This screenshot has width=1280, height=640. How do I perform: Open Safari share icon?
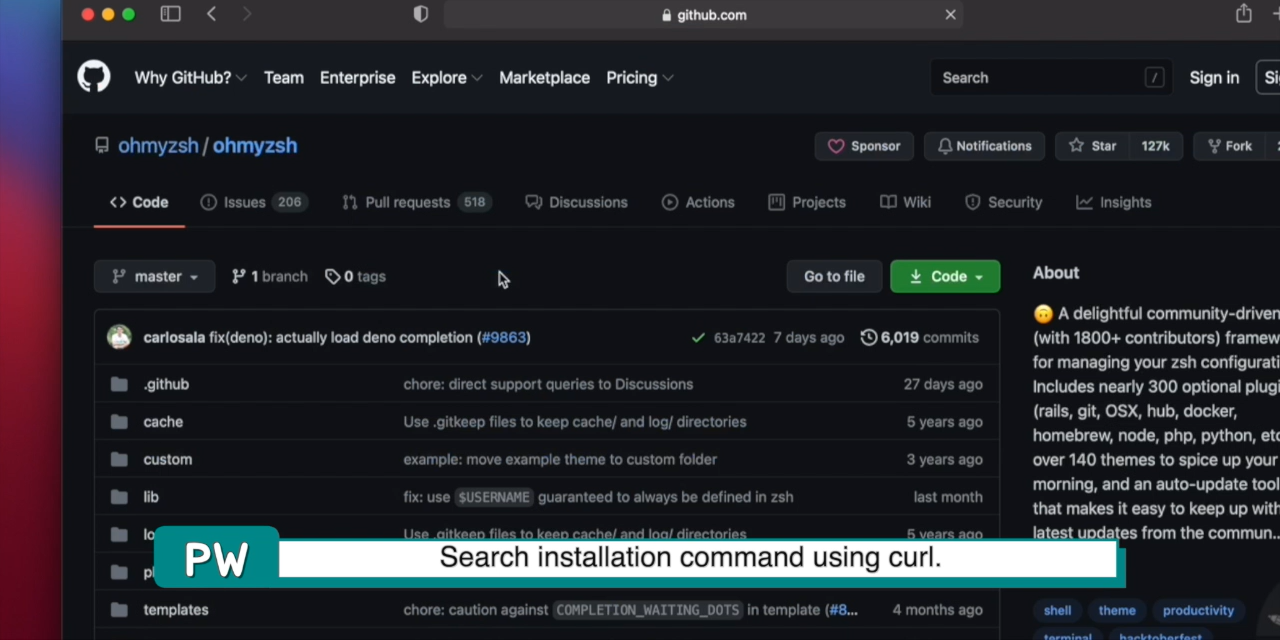1243,13
